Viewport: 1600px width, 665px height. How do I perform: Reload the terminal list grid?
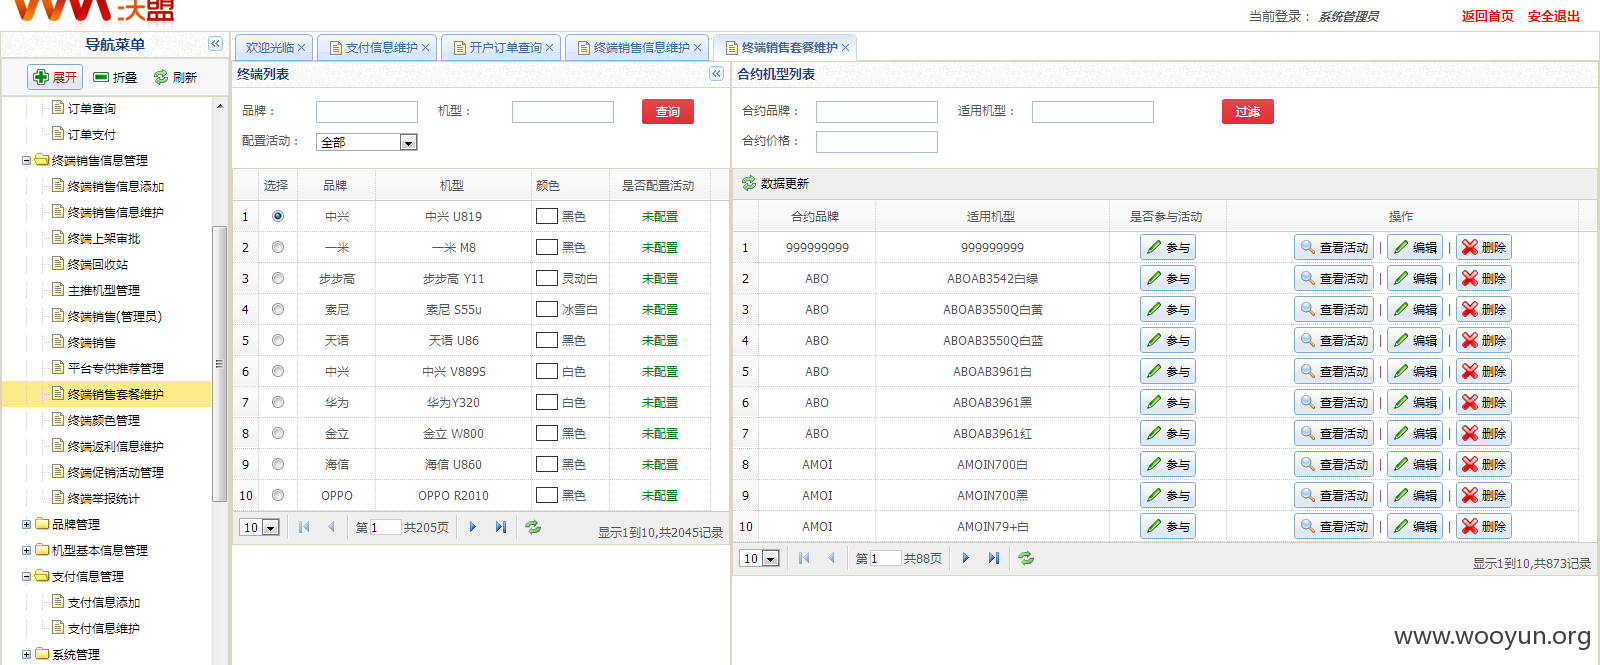pyautogui.click(x=533, y=527)
